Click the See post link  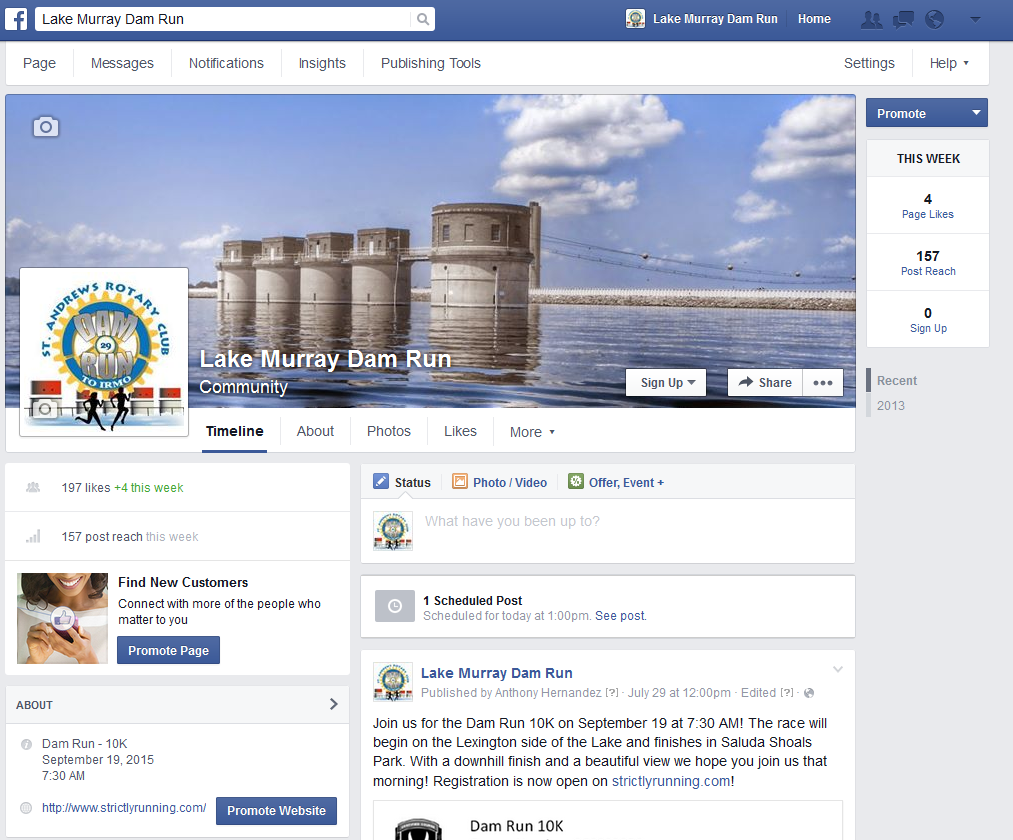pos(620,616)
